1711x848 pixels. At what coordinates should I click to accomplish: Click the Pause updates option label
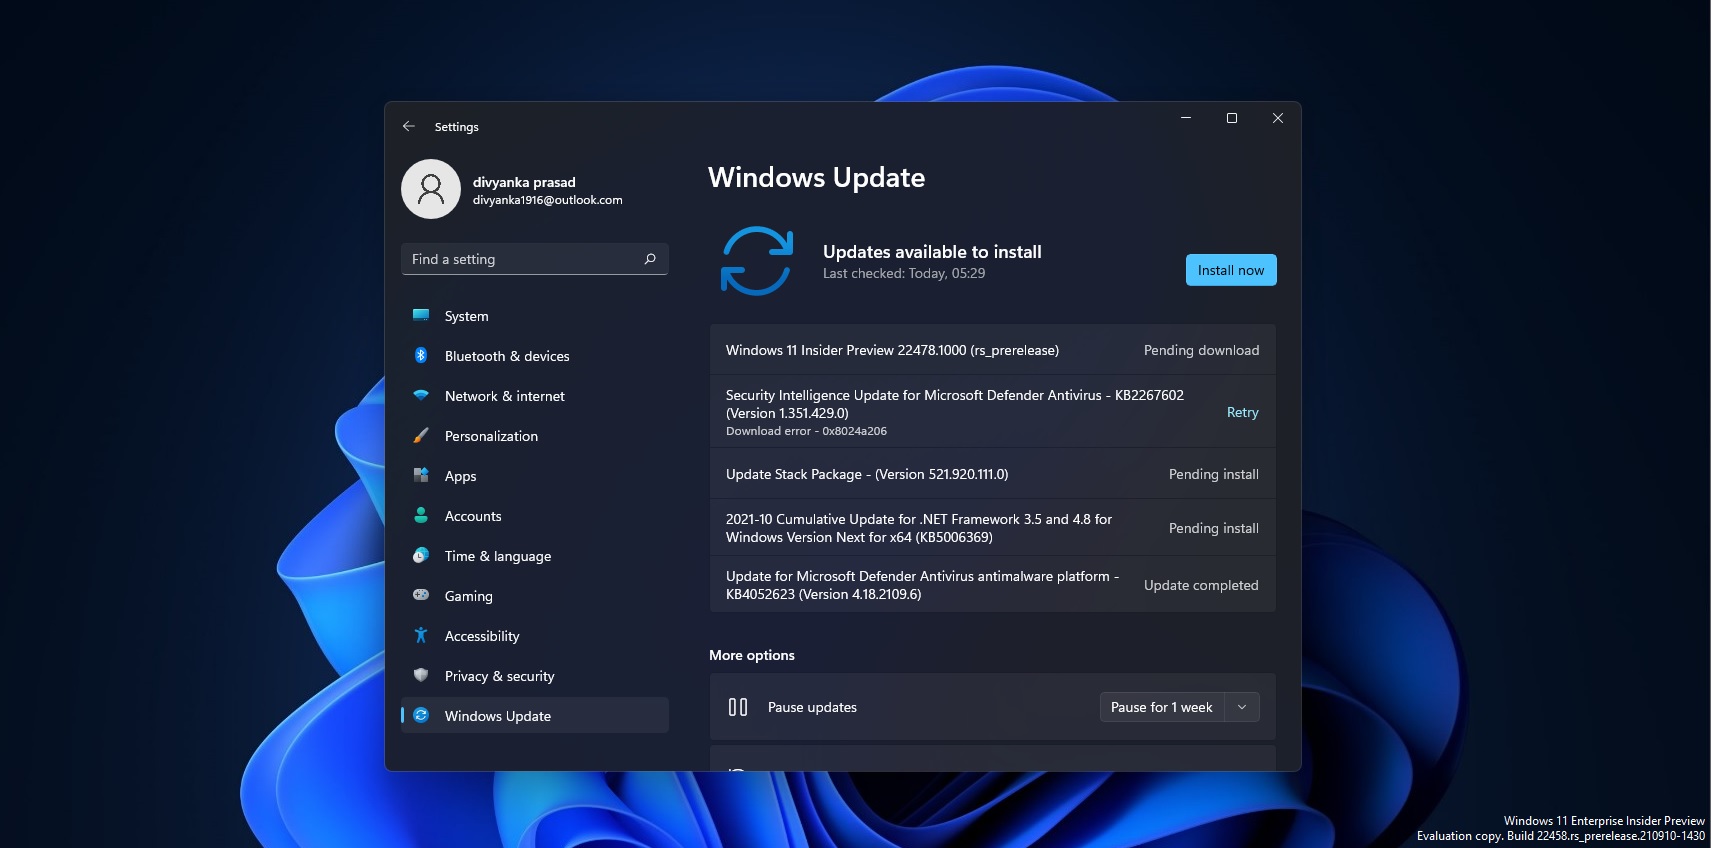(812, 707)
